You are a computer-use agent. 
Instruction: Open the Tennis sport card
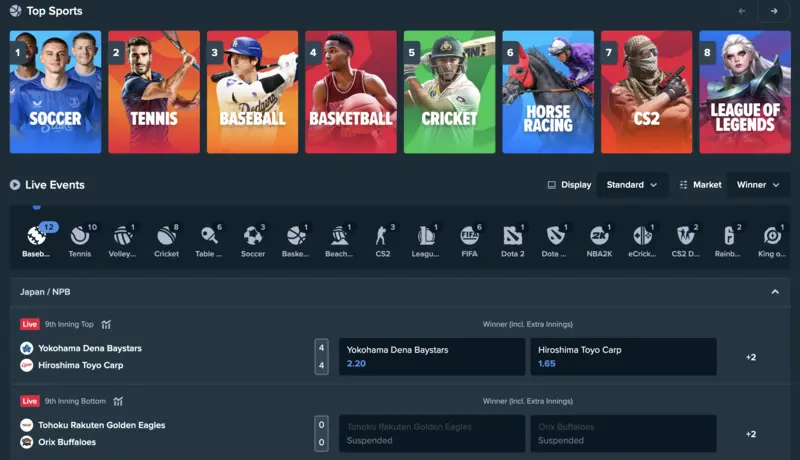click(x=154, y=92)
